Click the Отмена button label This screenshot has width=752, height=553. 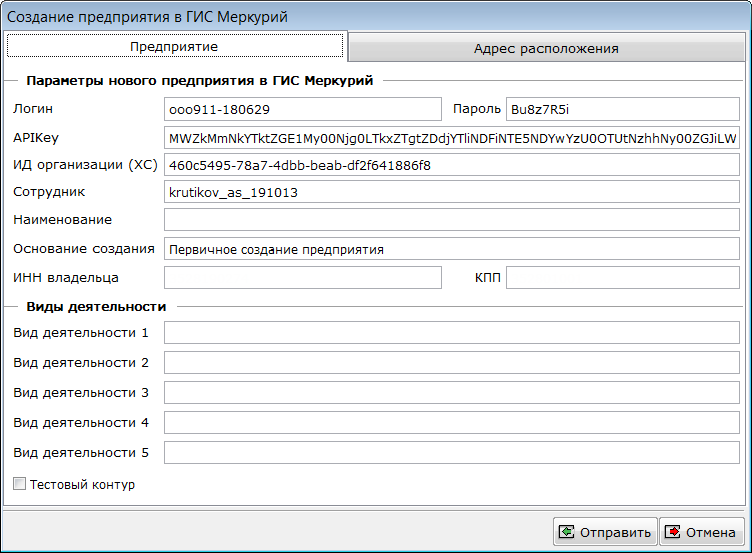[x=711, y=532]
